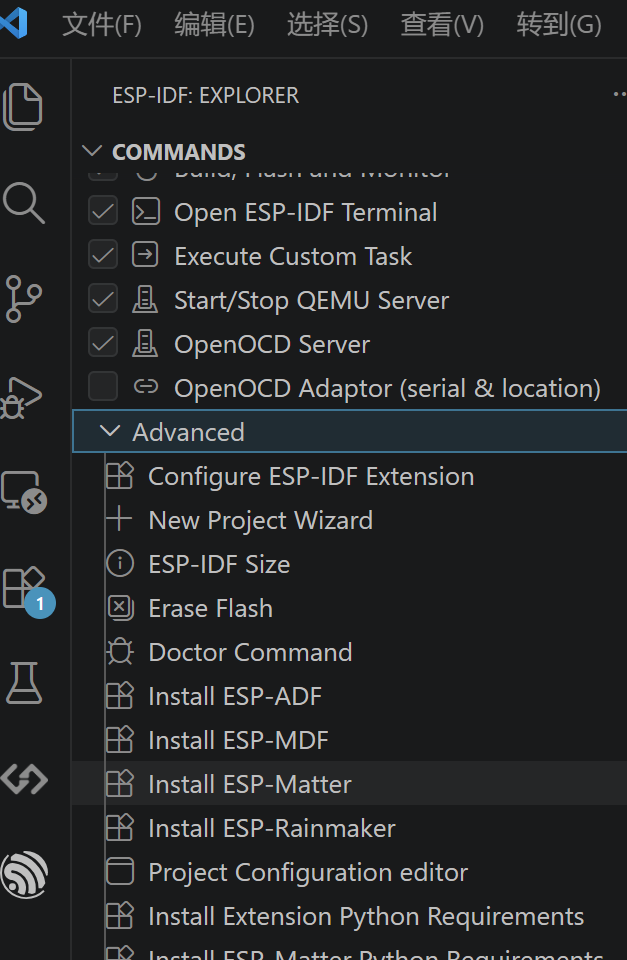Viewport: 627px width, 960px height.
Task: Click the terminal icon beside Open ESP-IDF Terminal
Action: tap(146, 212)
